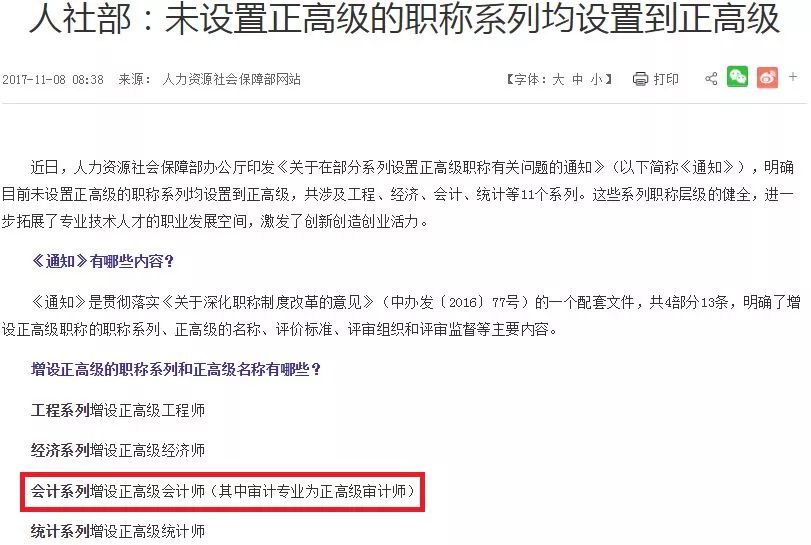Click the printer icon
811x545 pixels.
pos(640,79)
